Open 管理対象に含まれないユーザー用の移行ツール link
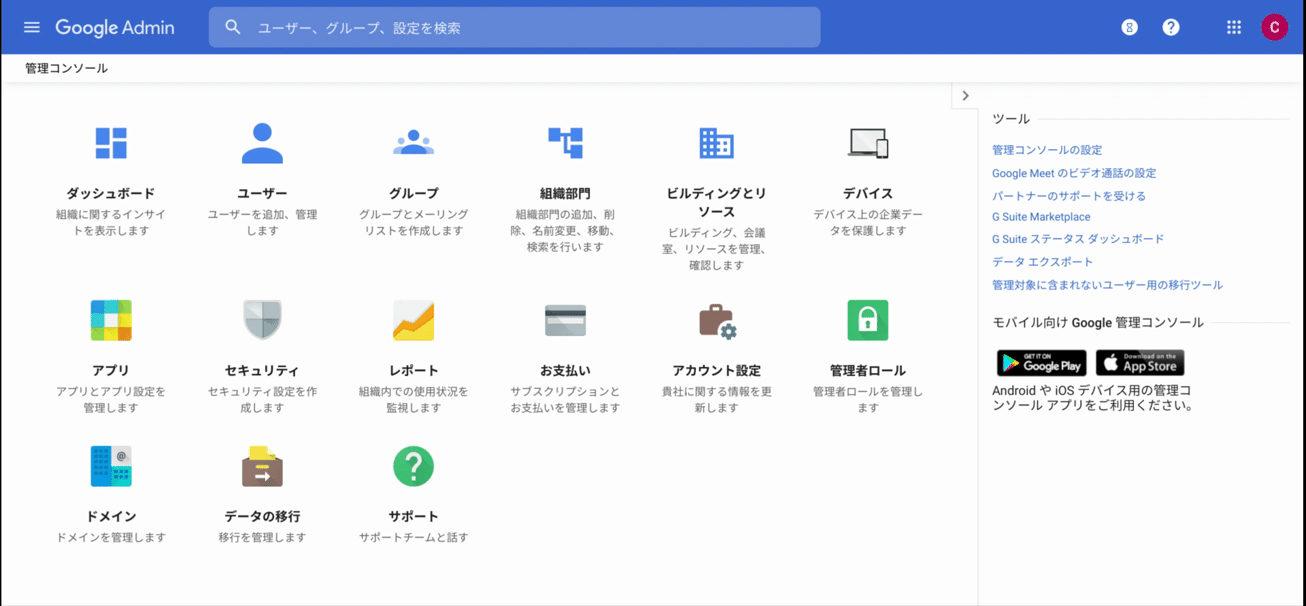Screen dimensions: 1306x606 (x=1107, y=285)
